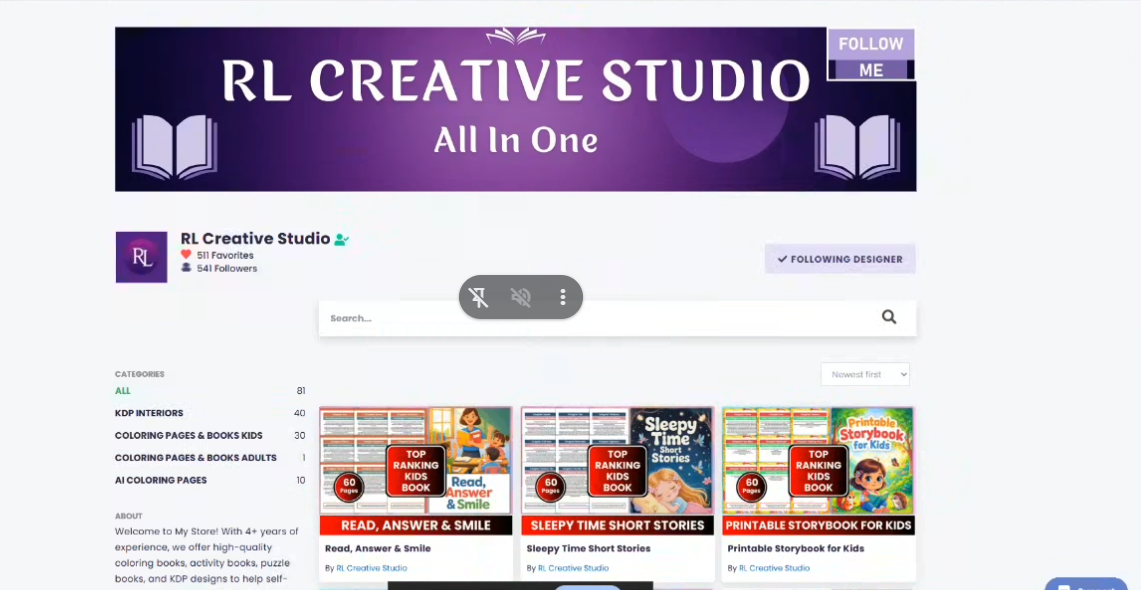Select the ALL category
The width and height of the screenshot is (1141, 590).
pos(123,391)
